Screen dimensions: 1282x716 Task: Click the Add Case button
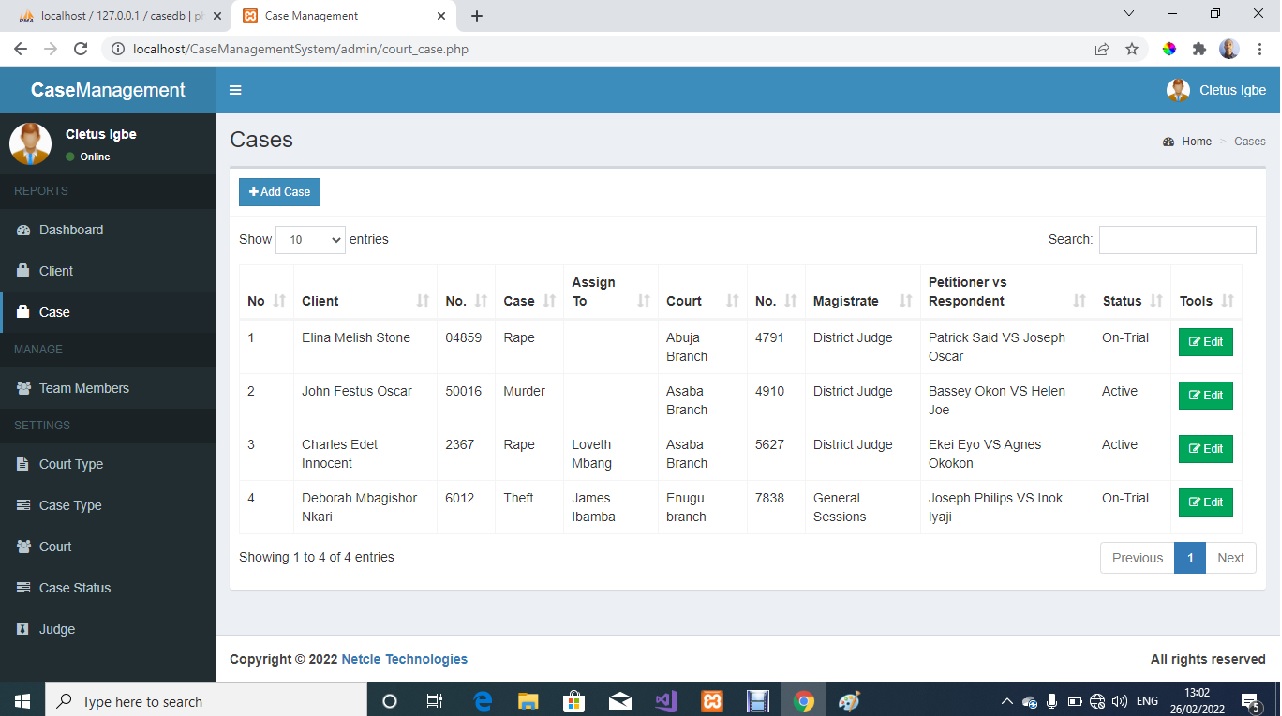tap(278, 191)
